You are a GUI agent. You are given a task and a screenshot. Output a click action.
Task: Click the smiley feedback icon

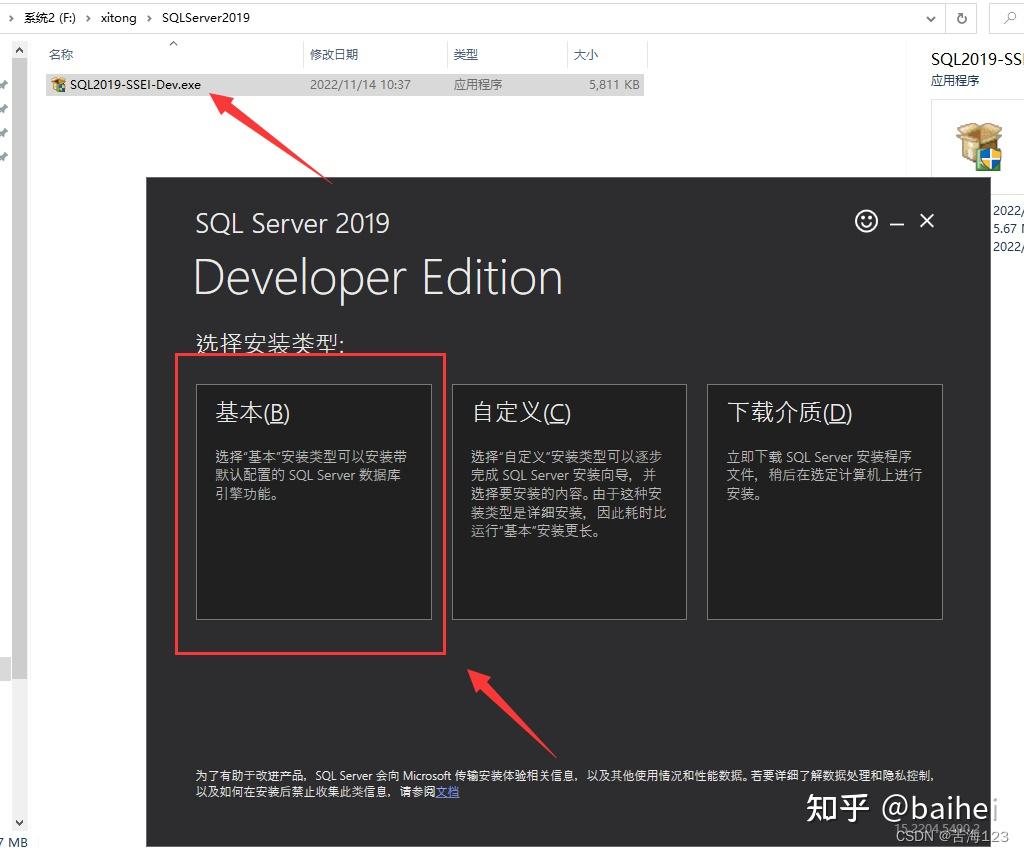pyautogui.click(x=866, y=221)
